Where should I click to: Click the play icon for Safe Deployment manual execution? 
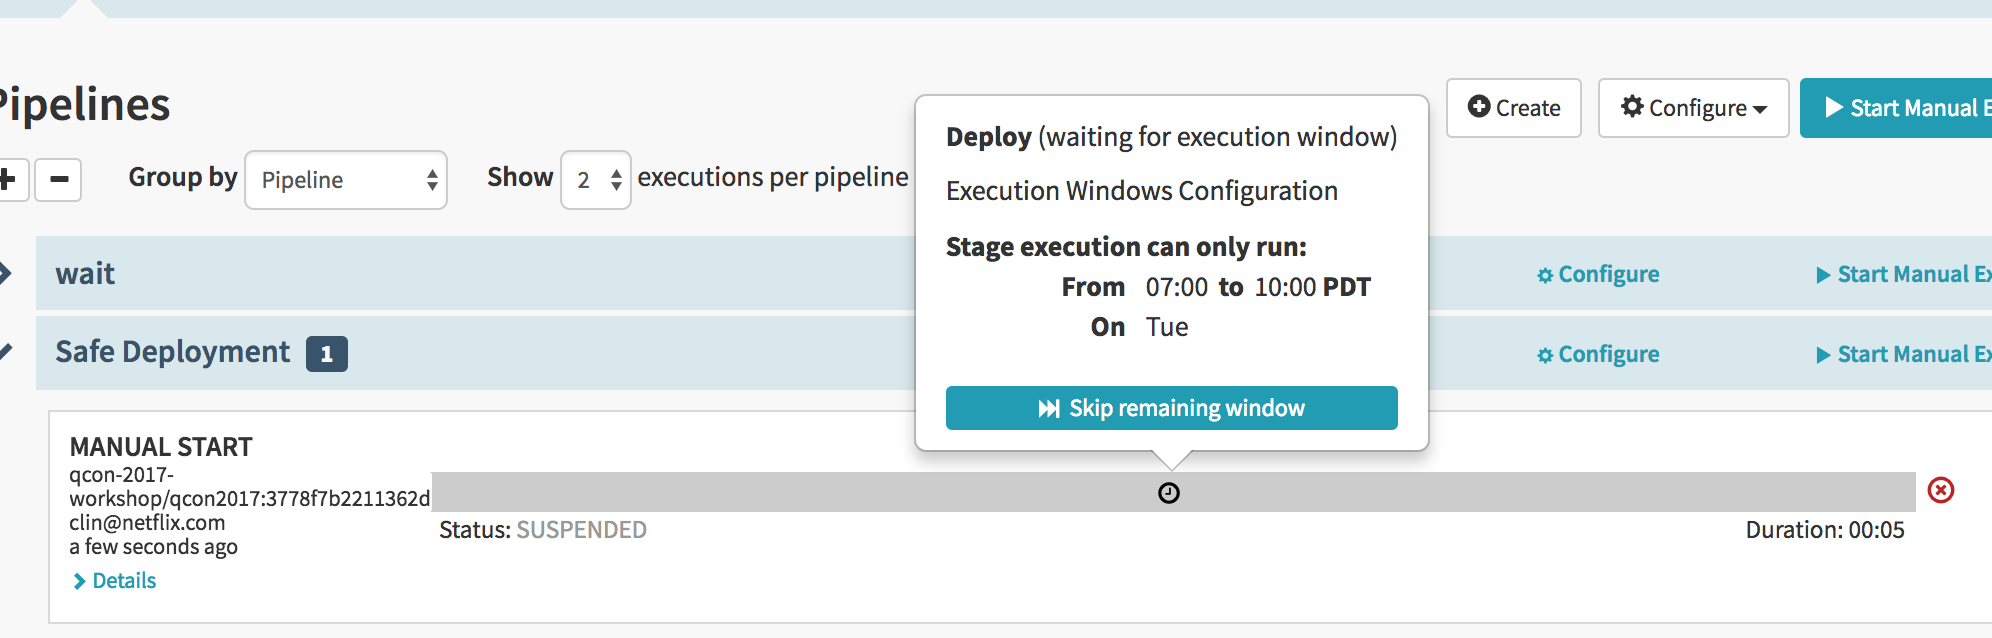coord(1823,355)
